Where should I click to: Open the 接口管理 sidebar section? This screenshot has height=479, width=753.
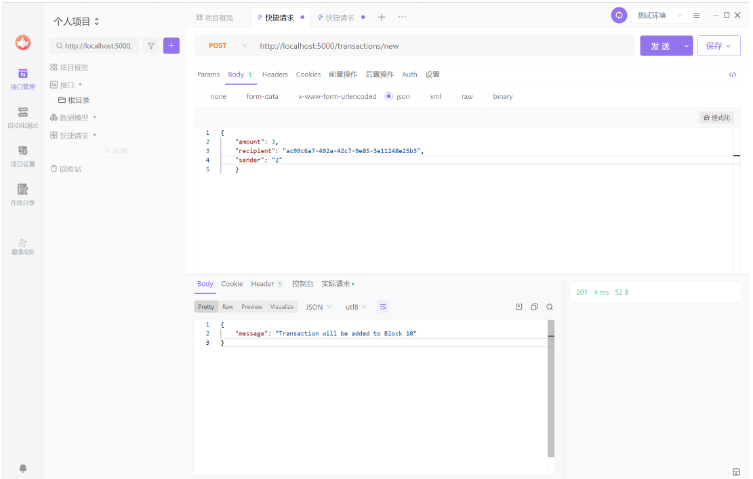[23, 79]
